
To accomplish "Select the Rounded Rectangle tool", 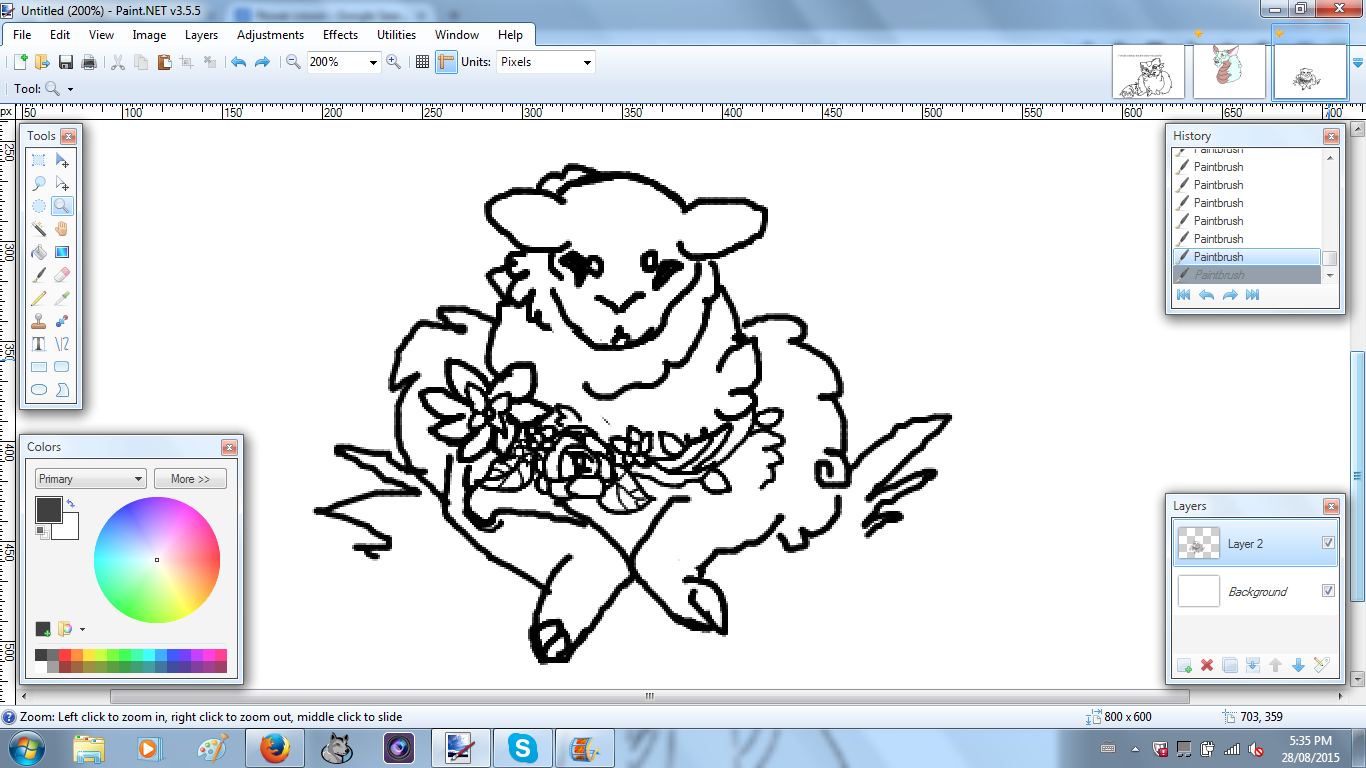I will pos(62,367).
